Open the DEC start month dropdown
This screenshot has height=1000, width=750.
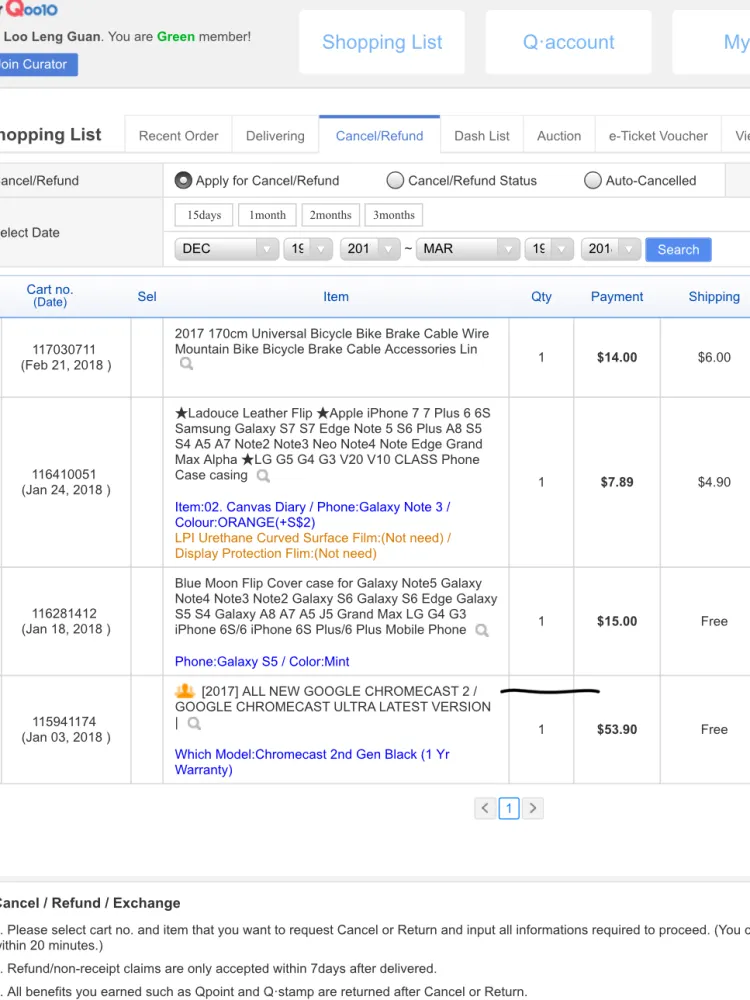(227, 249)
